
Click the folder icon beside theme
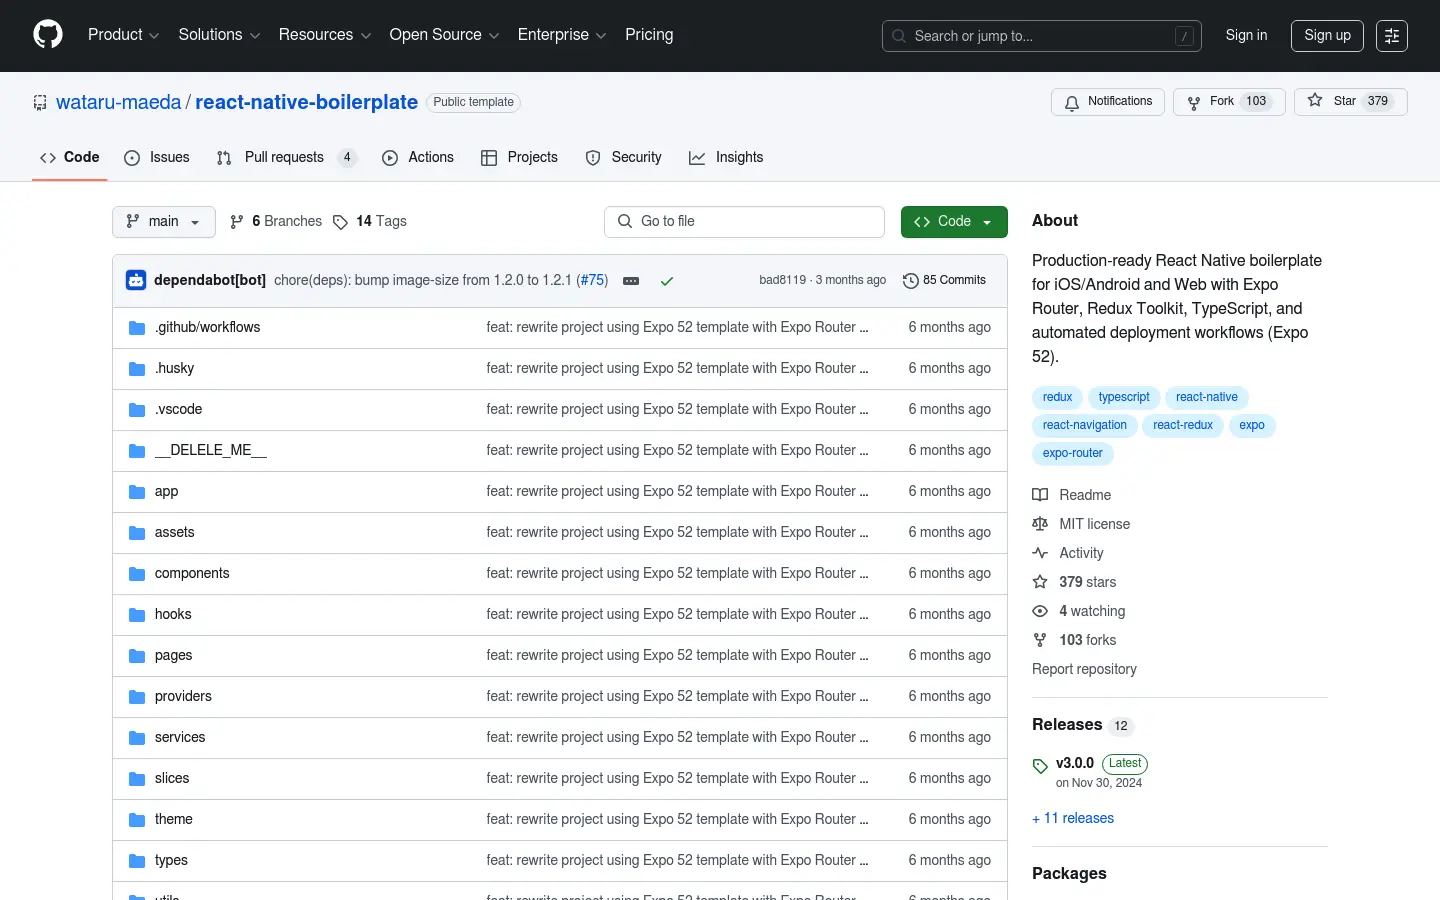(x=137, y=820)
